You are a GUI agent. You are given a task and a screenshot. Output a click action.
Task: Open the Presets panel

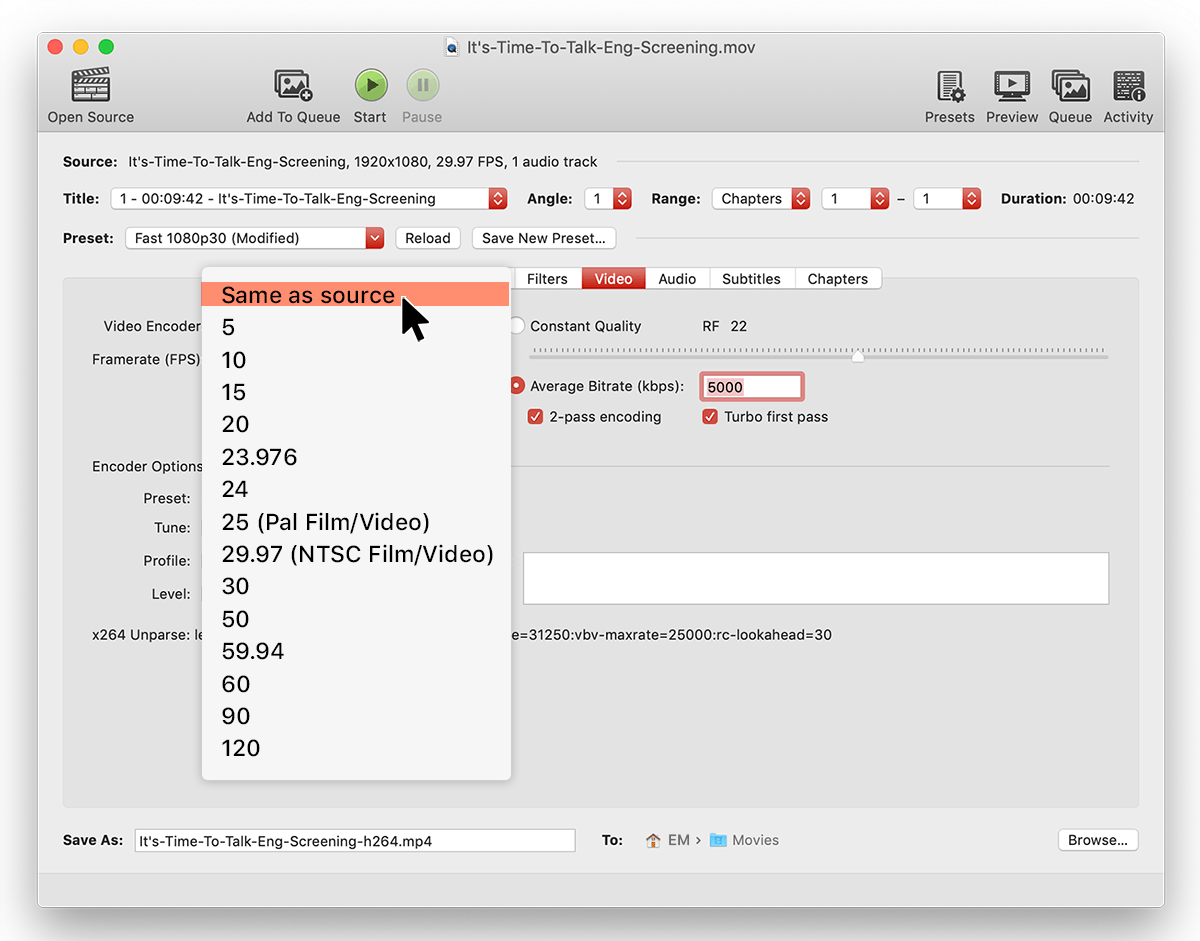949,95
